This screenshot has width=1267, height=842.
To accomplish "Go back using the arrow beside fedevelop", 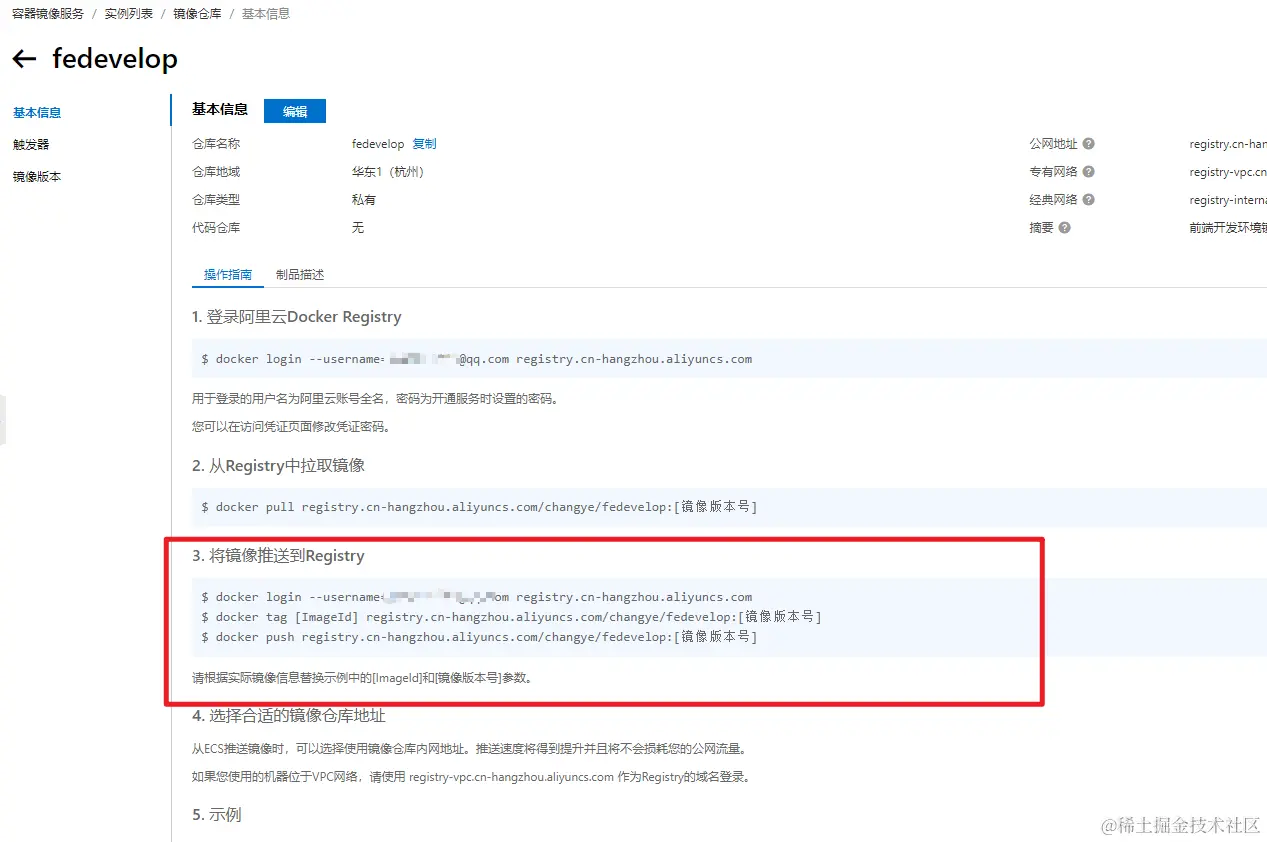I will 24,60.
